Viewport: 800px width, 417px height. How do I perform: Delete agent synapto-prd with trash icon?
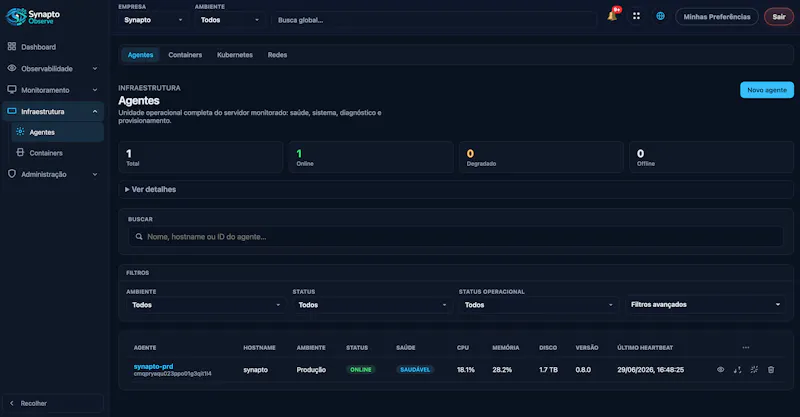tap(771, 370)
